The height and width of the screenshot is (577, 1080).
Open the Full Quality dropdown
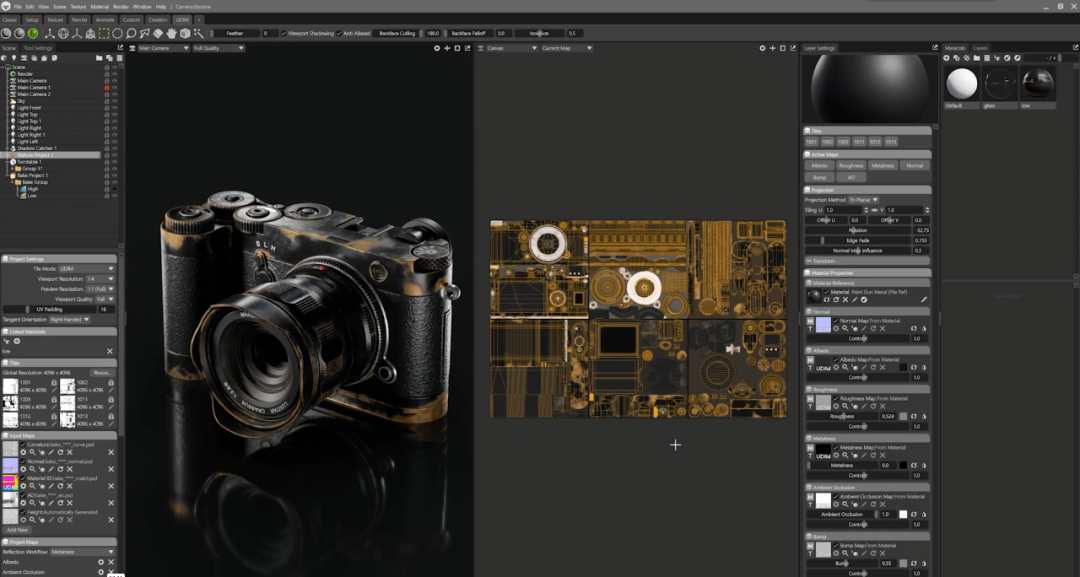point(218,48)
